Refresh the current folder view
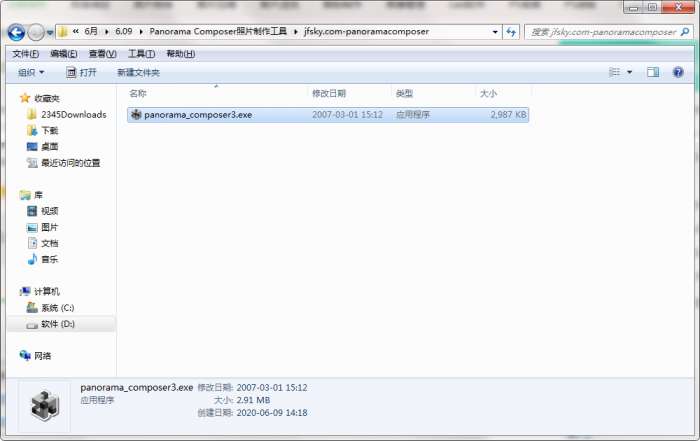The width and height of the screenshot is (700, 441). 511,32
